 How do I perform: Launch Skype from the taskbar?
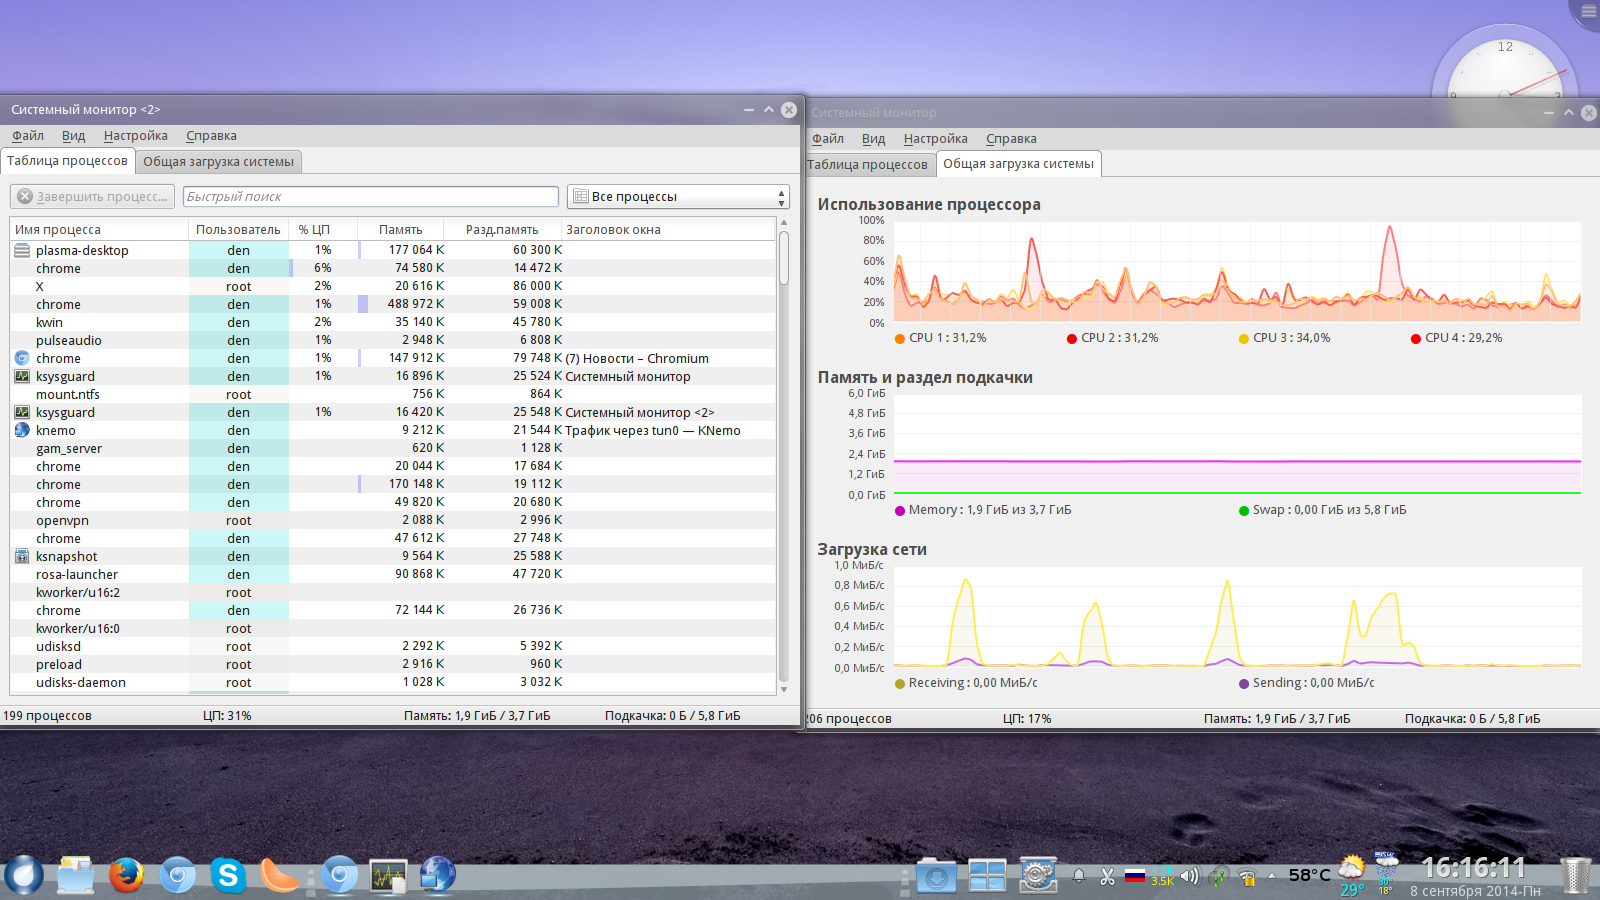pos(228,876)
